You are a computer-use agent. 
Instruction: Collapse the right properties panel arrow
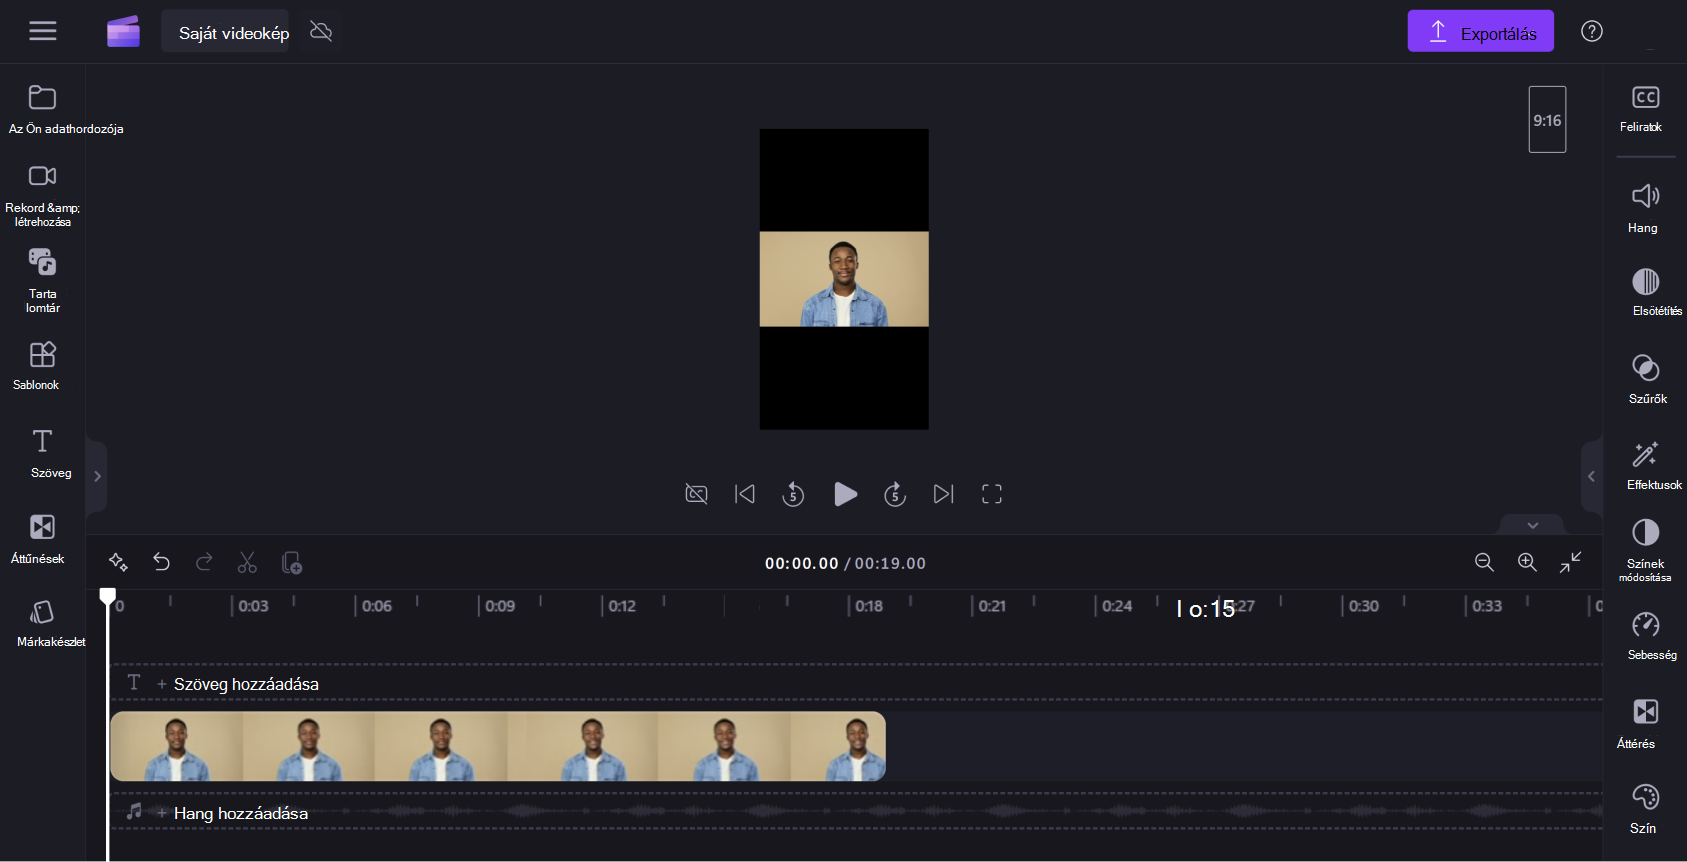coord(1591,476)
